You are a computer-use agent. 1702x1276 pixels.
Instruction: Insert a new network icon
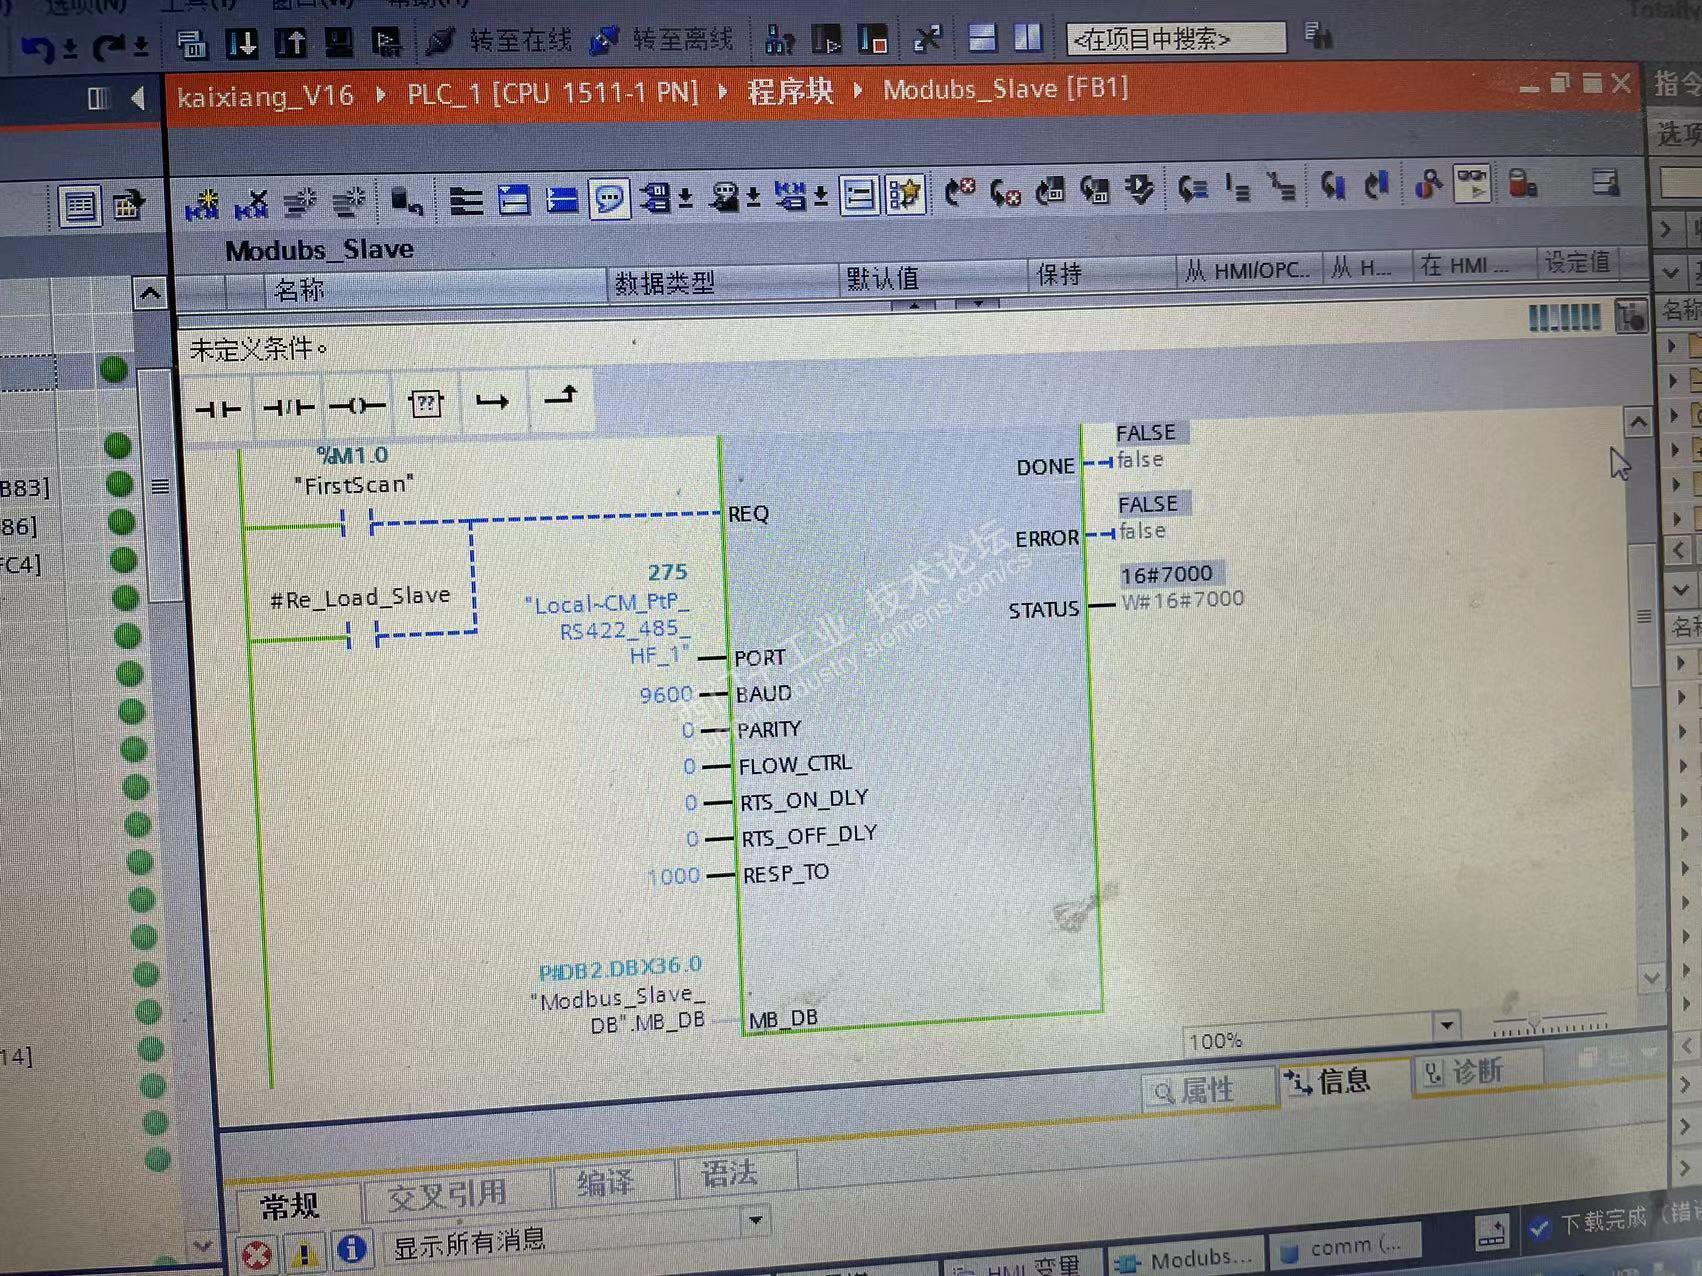pos(202,204)
